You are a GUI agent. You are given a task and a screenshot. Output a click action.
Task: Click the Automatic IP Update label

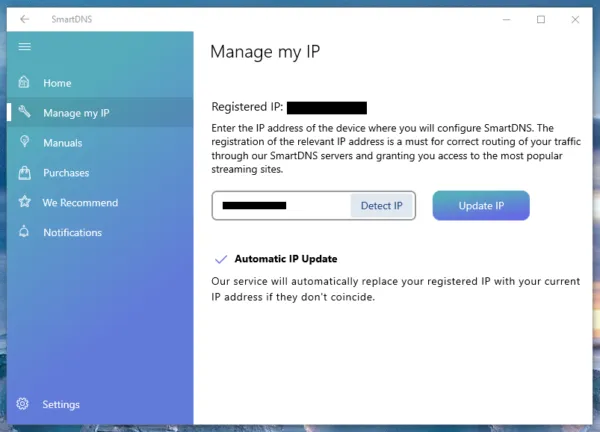(286, 259)
